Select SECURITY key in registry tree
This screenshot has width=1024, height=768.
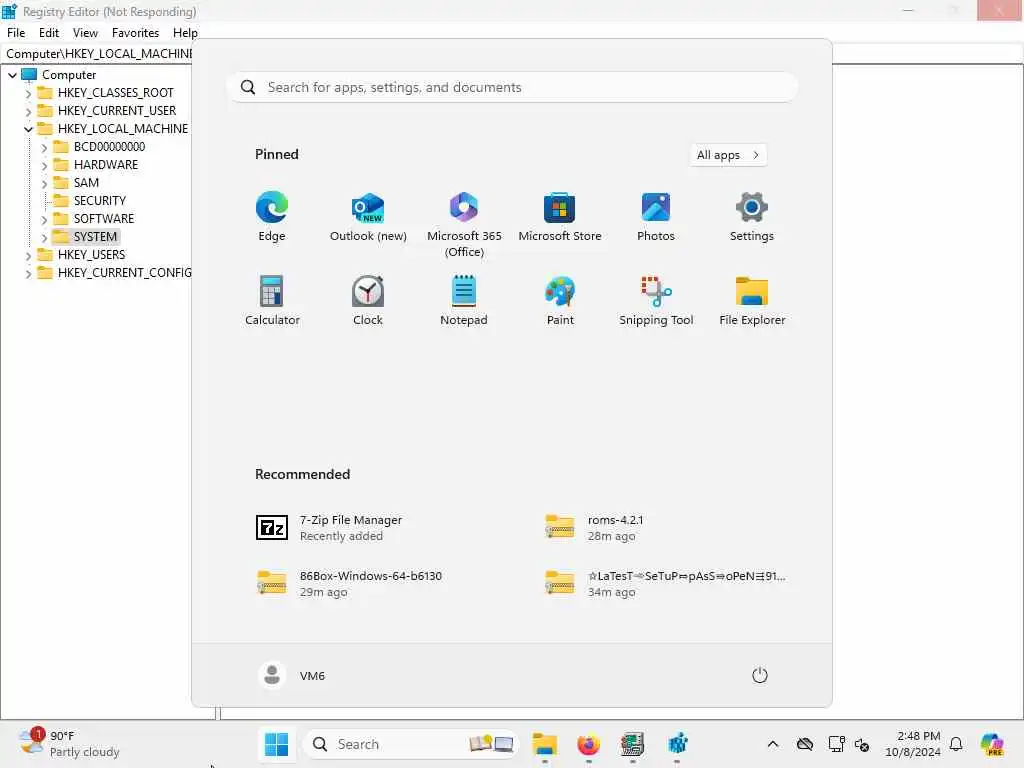pos(99,200)
